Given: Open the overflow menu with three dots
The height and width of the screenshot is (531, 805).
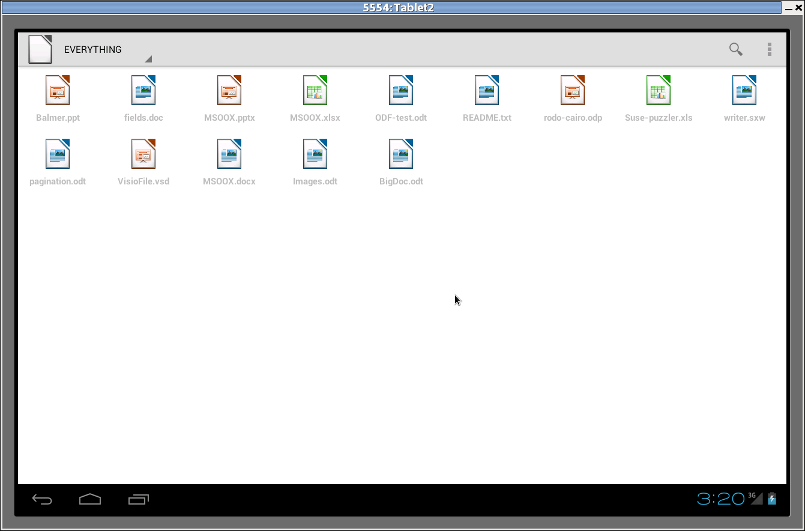Looking at the screenshot, I should coord(769,49).
